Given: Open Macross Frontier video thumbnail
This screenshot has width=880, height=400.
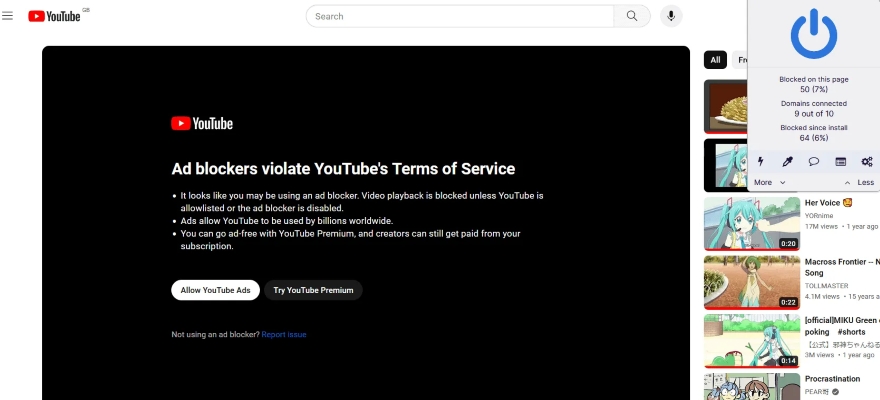Looking at the screenshot, I should click(x=751, y=282).
